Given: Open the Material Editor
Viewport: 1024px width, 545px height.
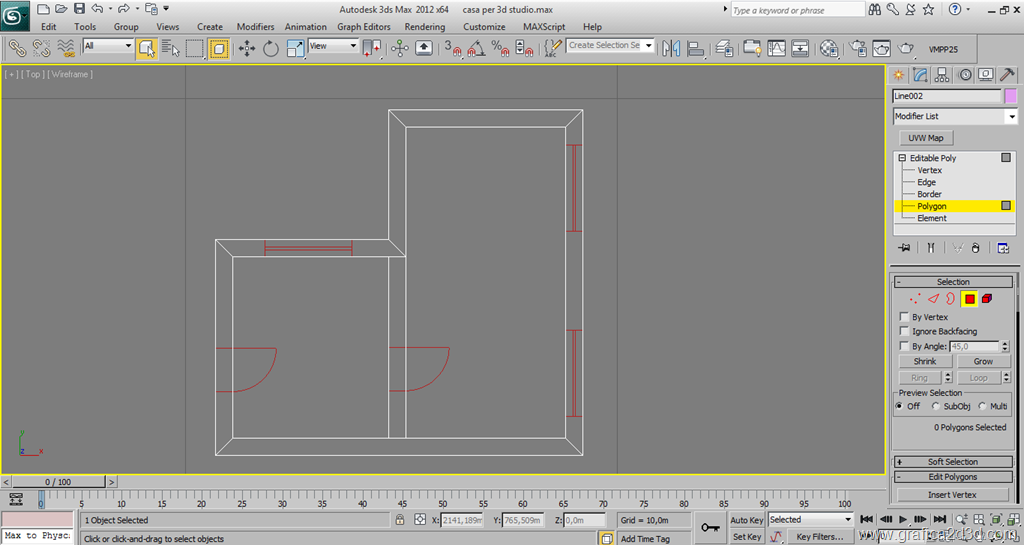Looking at the screenshot, I should [829, 48].
